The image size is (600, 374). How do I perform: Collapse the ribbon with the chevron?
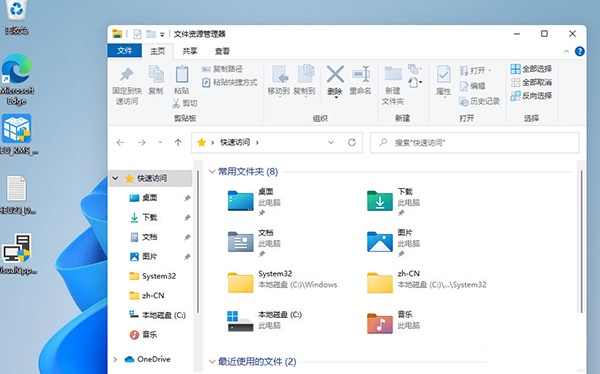click(566, 51)
